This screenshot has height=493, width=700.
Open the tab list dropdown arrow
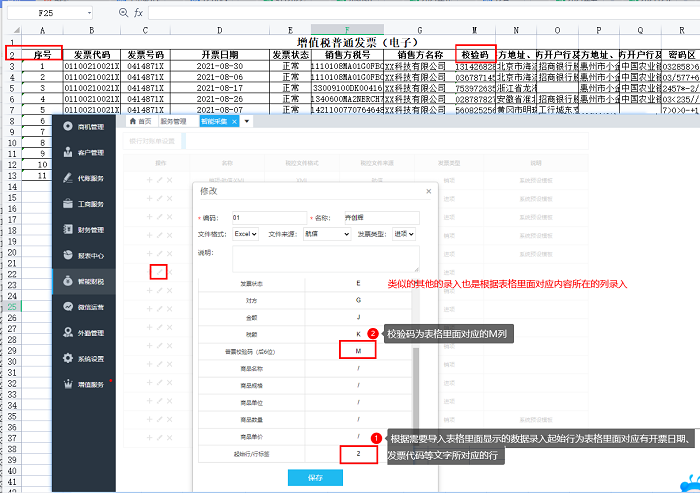tap(247, 121)
